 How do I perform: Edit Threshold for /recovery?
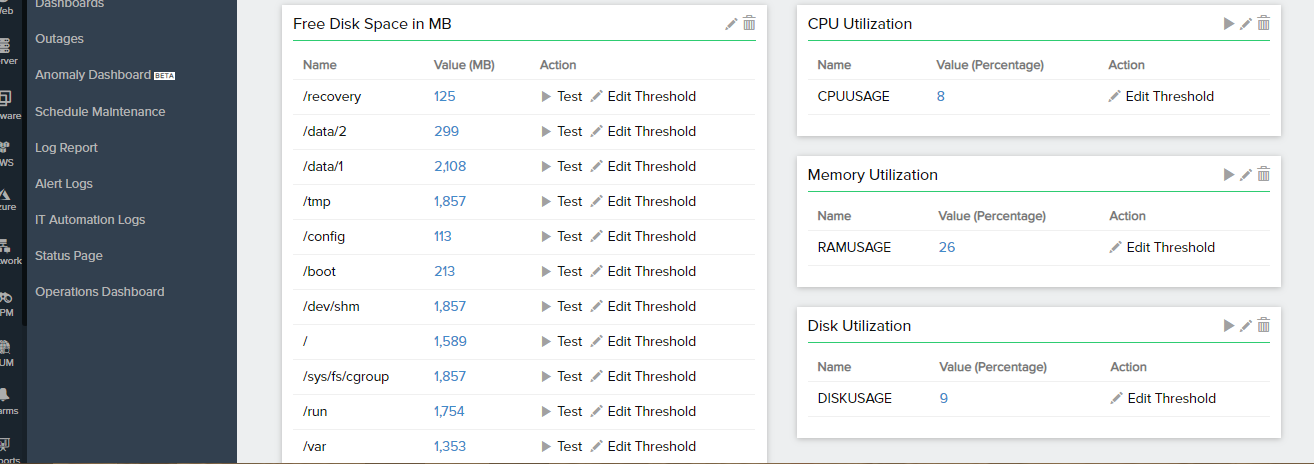(x=643, y=97)
